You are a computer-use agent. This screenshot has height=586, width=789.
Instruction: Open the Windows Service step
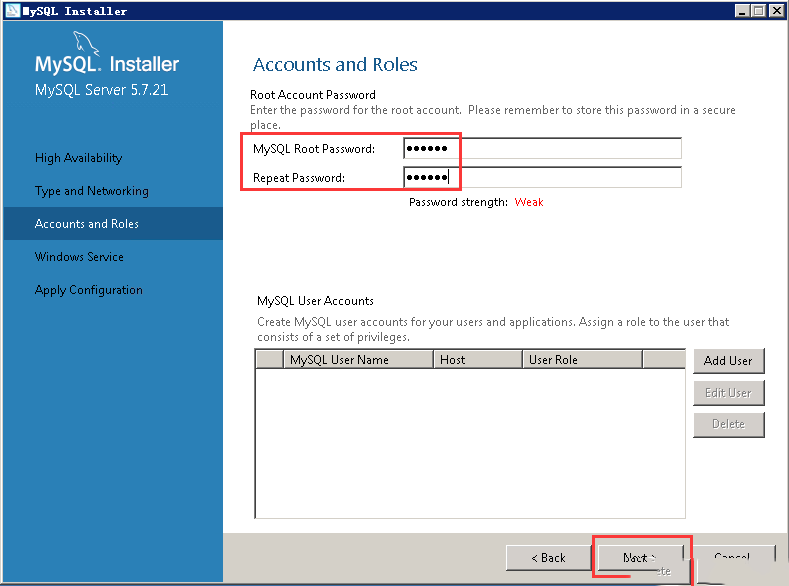79,257
